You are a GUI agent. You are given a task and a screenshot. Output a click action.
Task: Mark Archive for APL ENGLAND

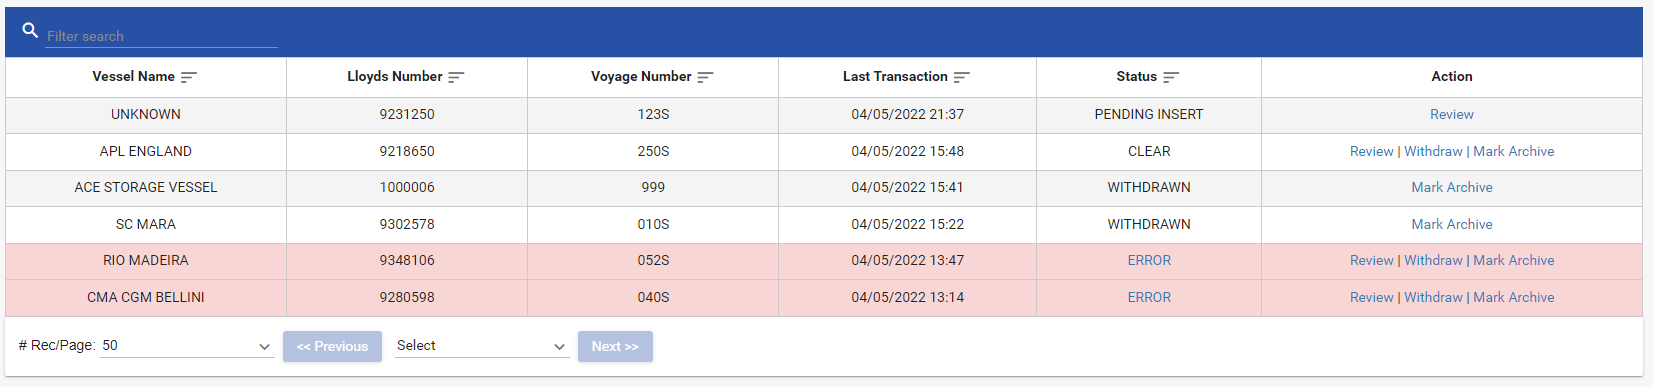pos(1513,152)
